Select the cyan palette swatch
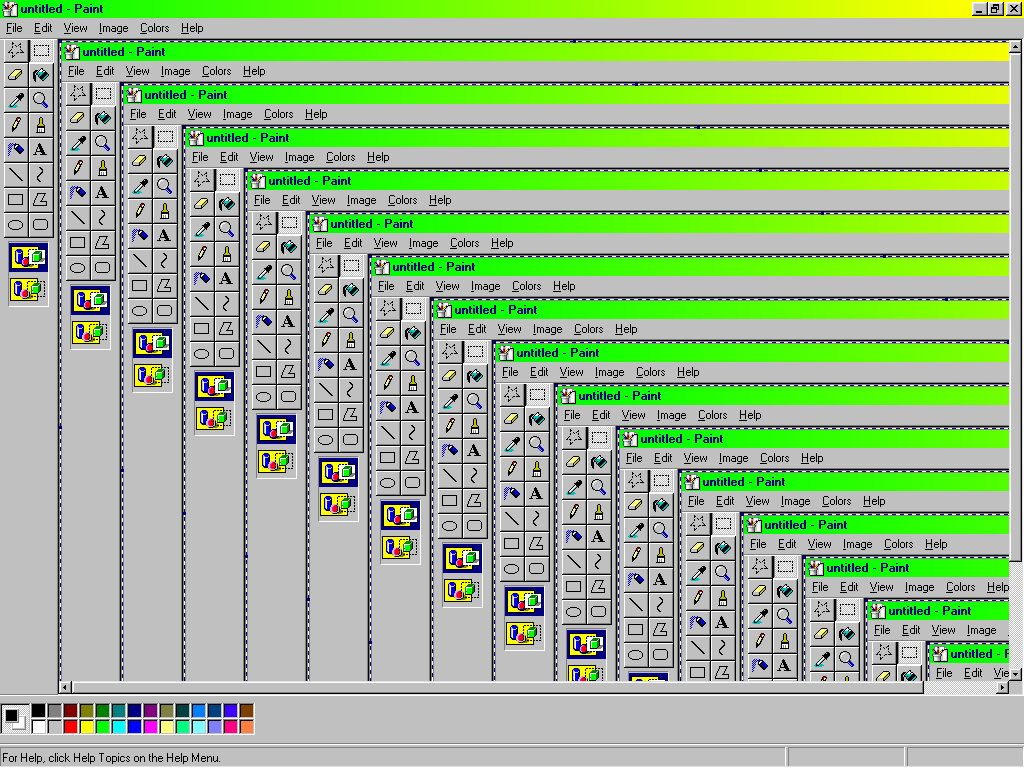This screenshot has width=1024, height=768. 119,726
